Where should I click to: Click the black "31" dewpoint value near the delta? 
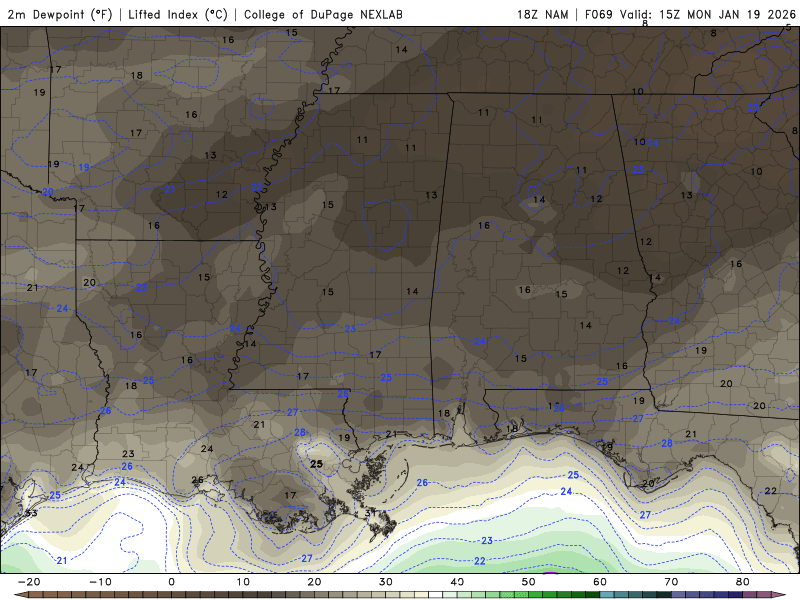coord(370,512)
